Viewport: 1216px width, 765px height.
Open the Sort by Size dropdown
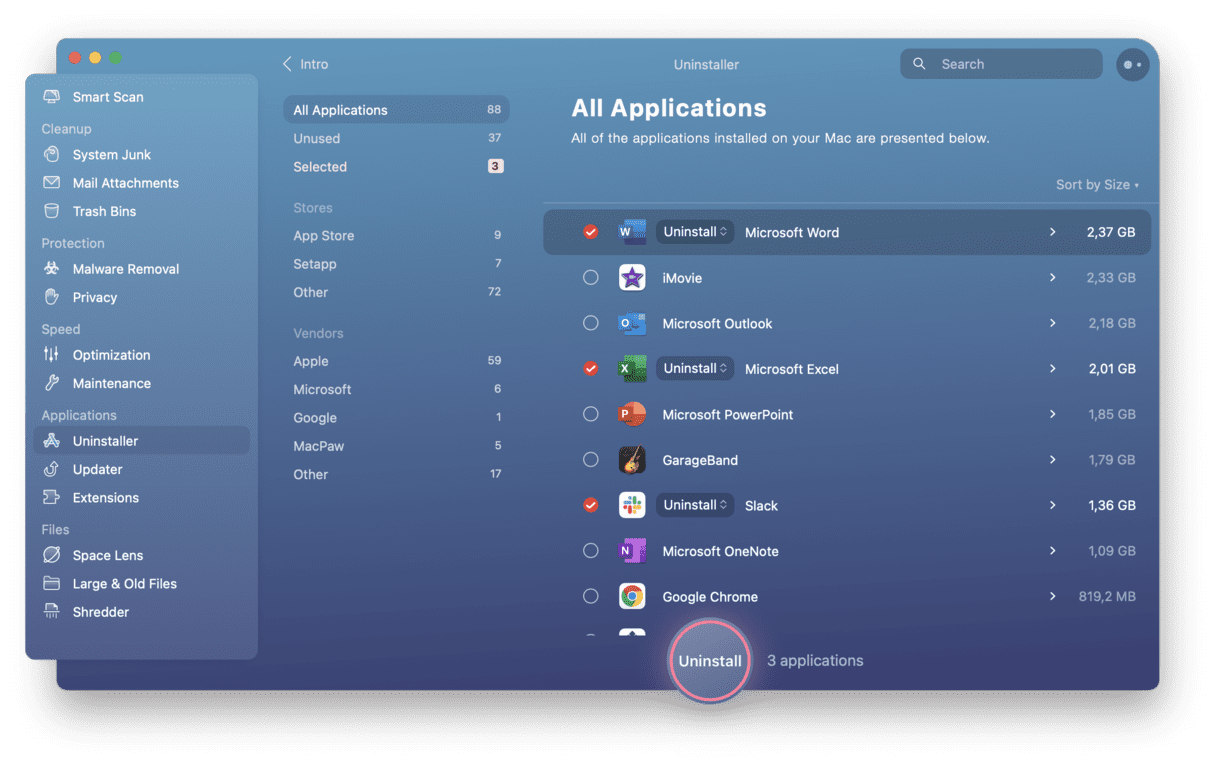1097,185
